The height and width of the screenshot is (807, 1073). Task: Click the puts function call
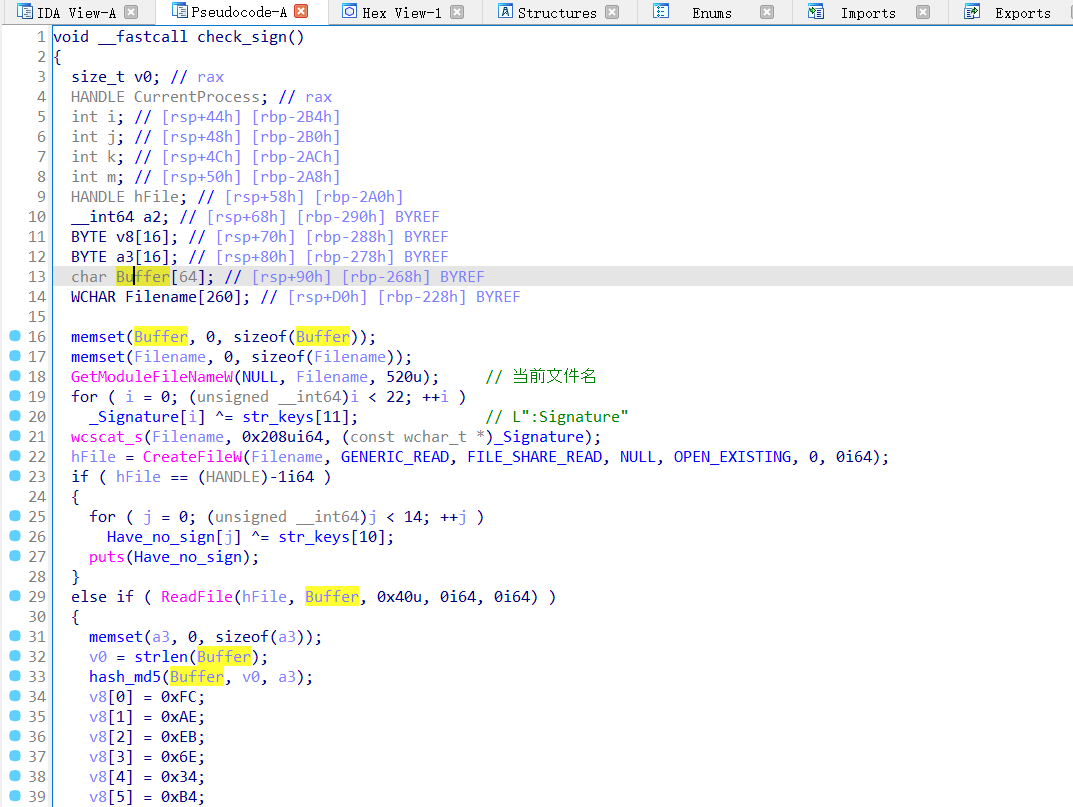tap(107, 556)
